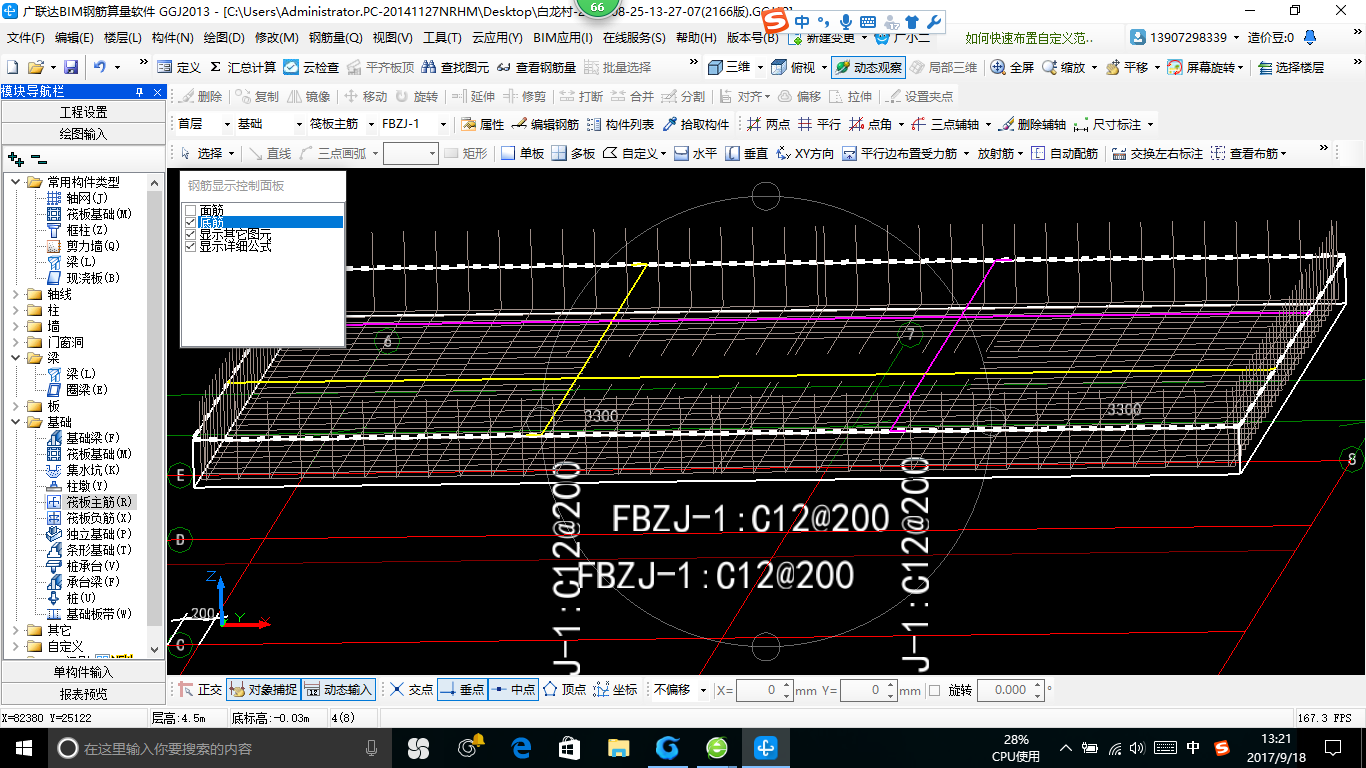Screen dimensions: 1366x768
Task: Select 两点 two-point axis tool
Action: 769,125
